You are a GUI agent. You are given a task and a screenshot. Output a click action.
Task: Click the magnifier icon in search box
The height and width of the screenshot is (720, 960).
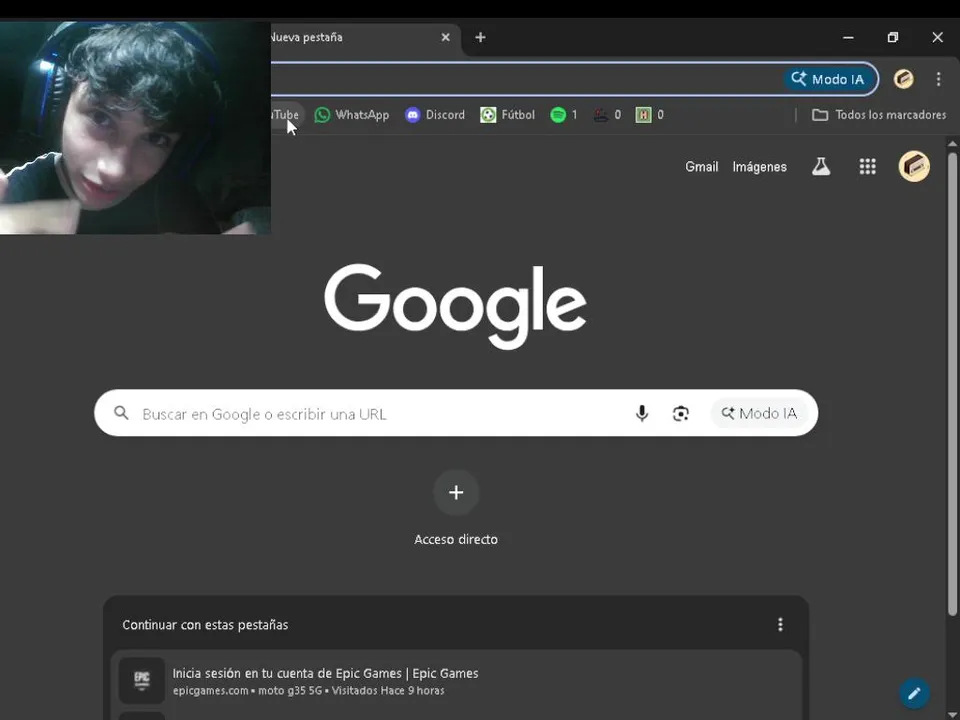(x=121, y=413)
